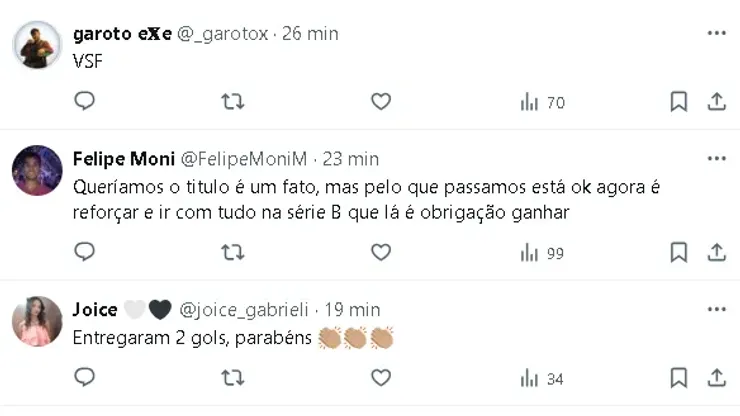
Task: Retweet garoto eXe's VSF tweet
Action: point(232,101)
